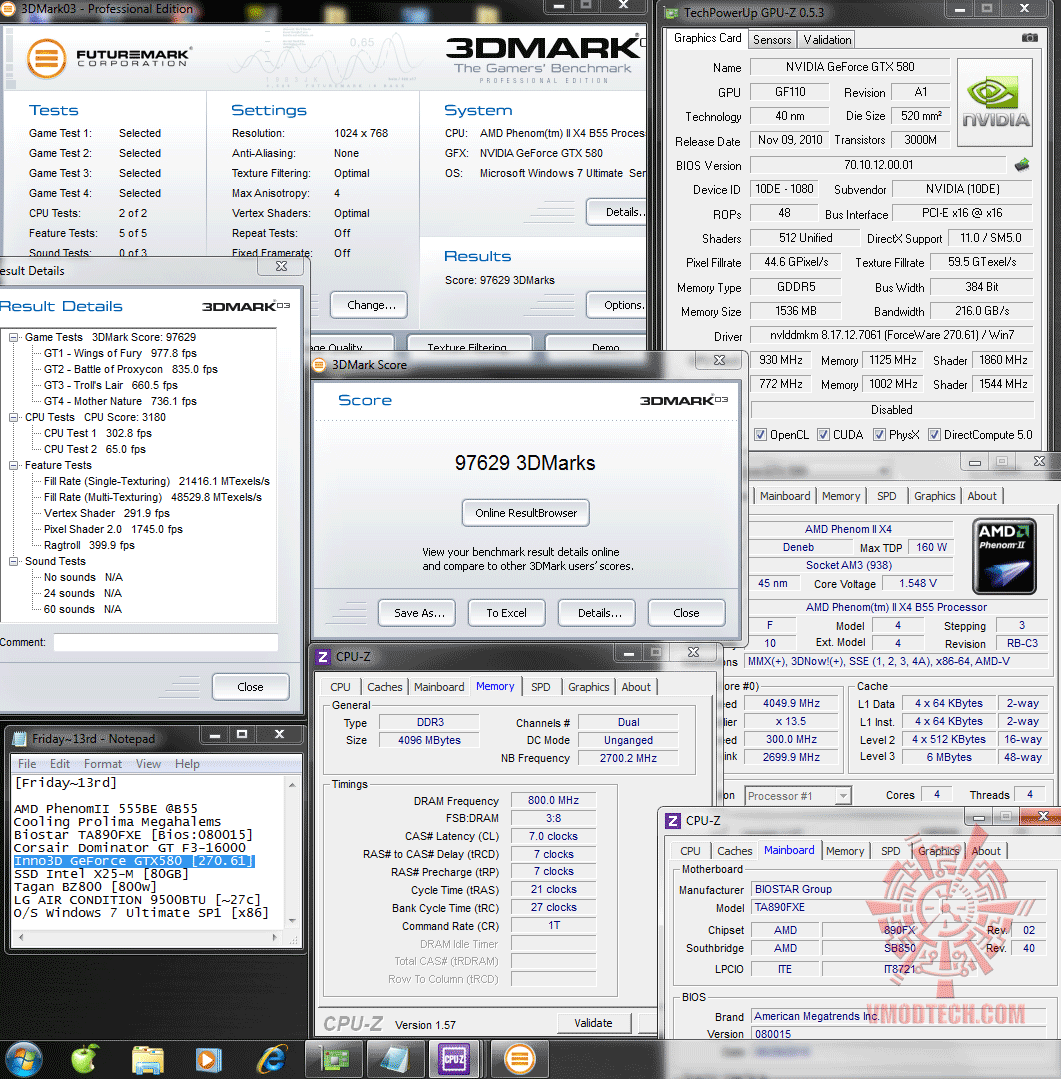Click the 3DMark Score window title icon
Viewport: 1061px width, 1079px height.
pyautogui.click(x=319, y=365)
